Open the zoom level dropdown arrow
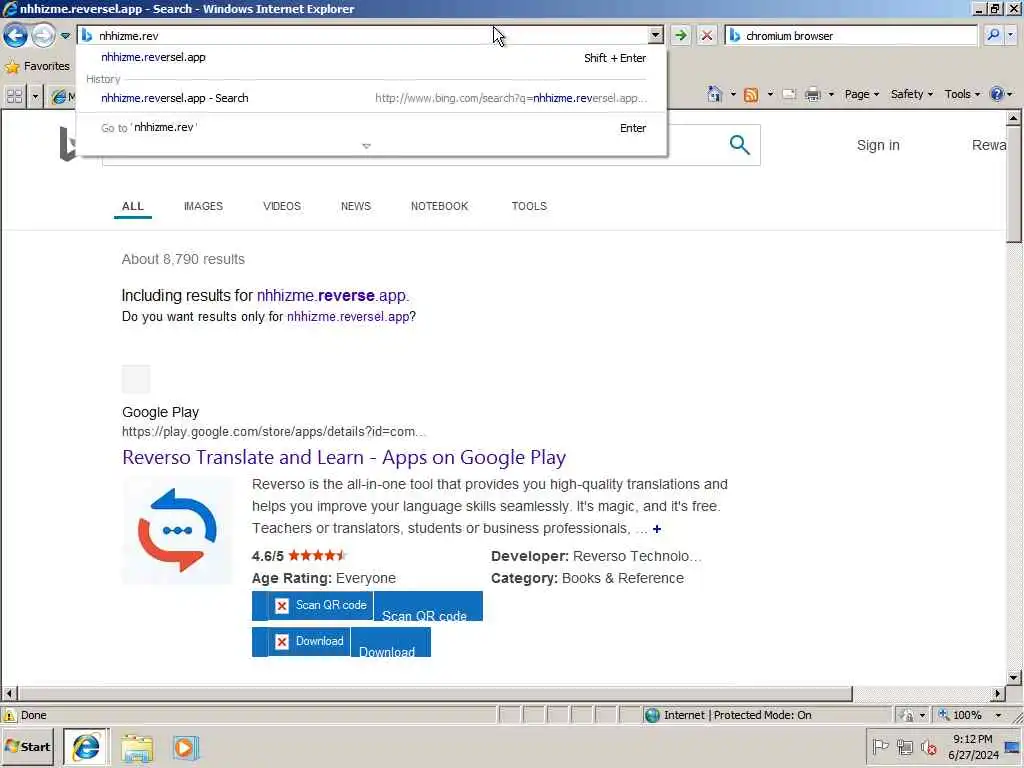Viewport: 1024px width, 768px height. coord(998,715)
